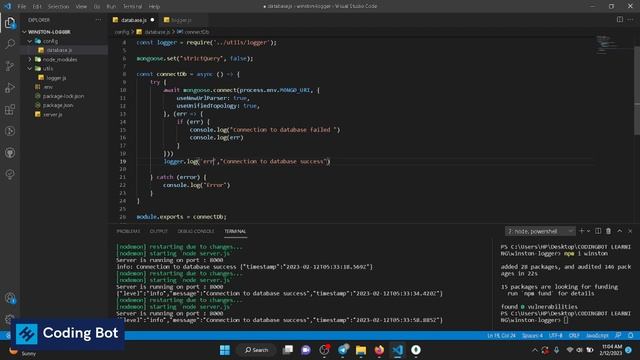Click the JavaScript language mode indicator

click(597, 336)
